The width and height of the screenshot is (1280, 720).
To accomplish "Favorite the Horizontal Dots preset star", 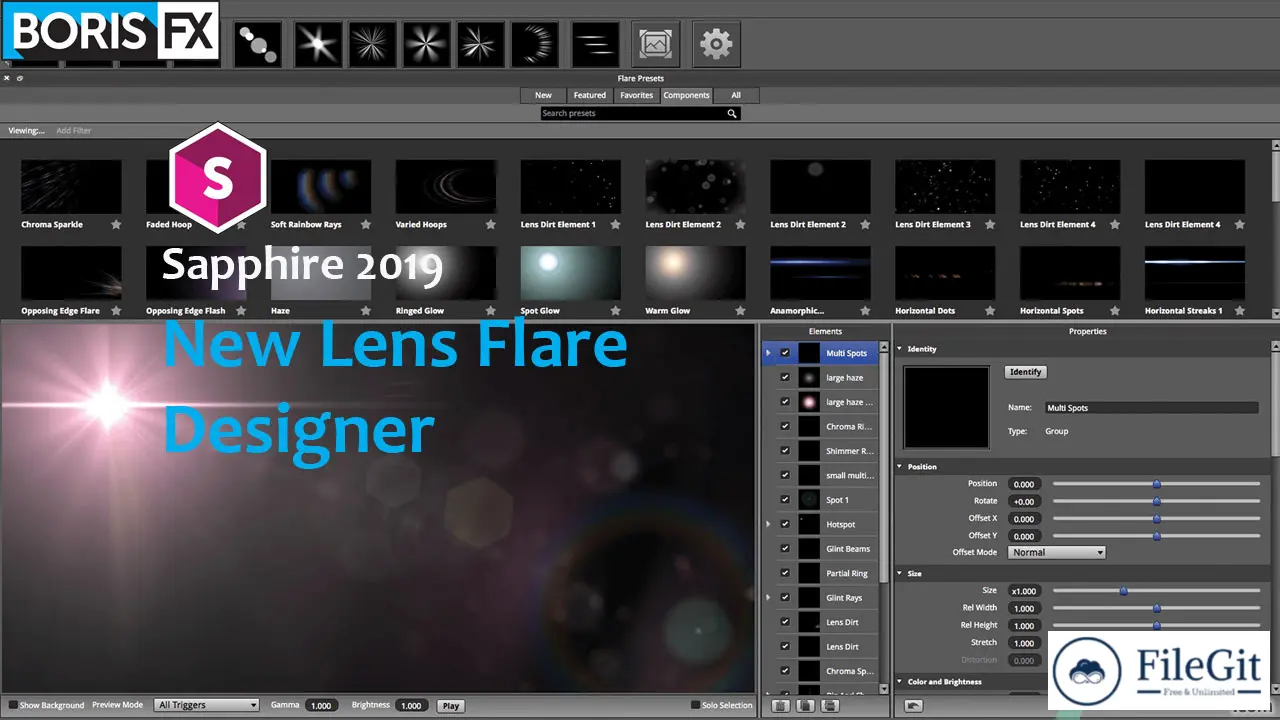I will [x=990, y=311].
